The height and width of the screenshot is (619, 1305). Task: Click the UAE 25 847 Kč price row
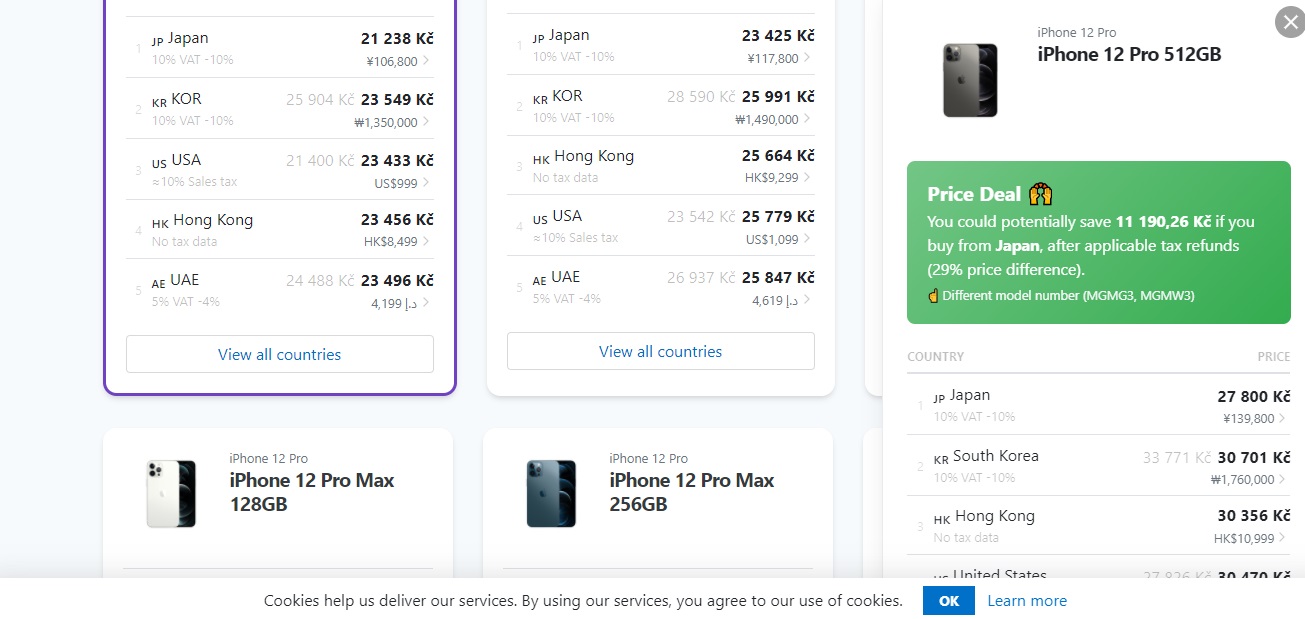point(660,287)
